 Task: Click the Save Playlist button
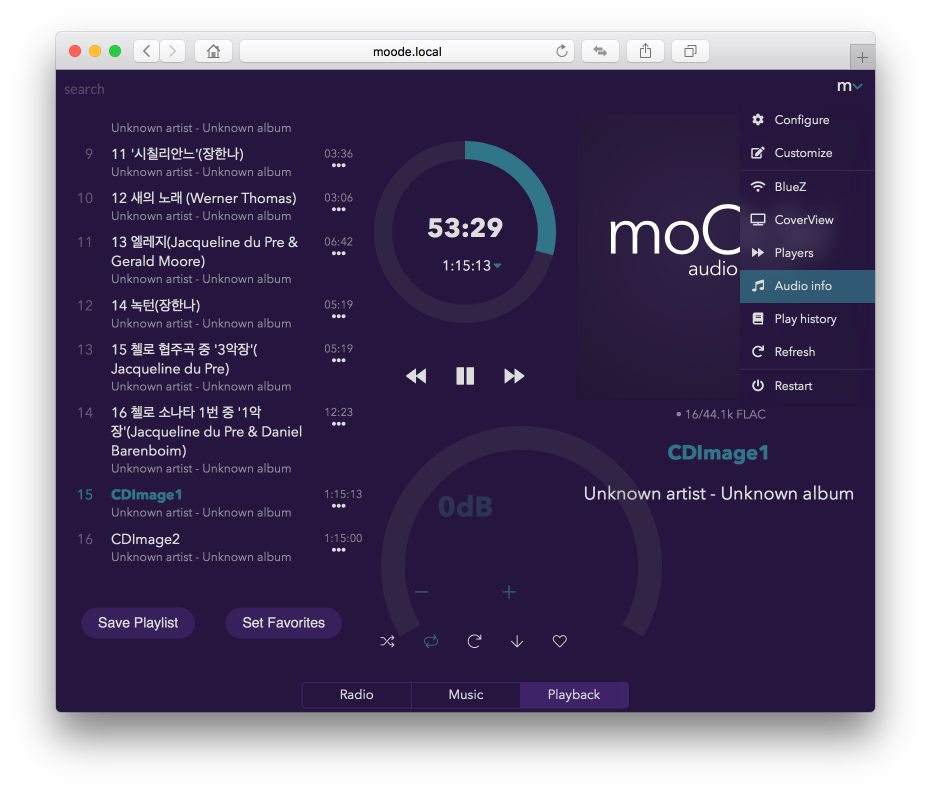(138, 623)
